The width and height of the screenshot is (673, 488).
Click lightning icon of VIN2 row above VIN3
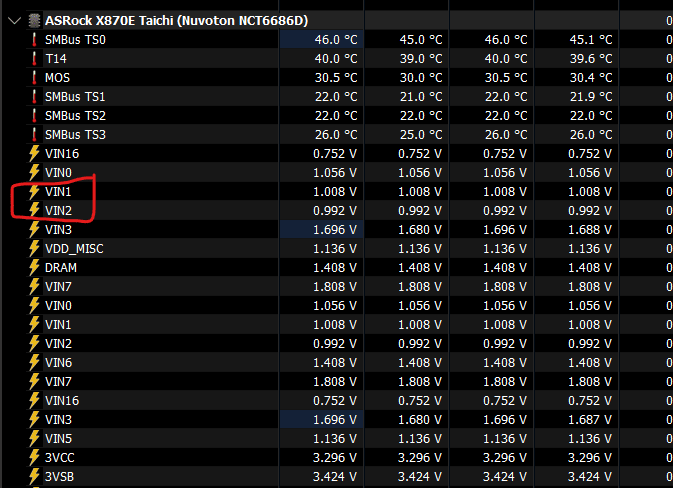(x=34, y=211)
